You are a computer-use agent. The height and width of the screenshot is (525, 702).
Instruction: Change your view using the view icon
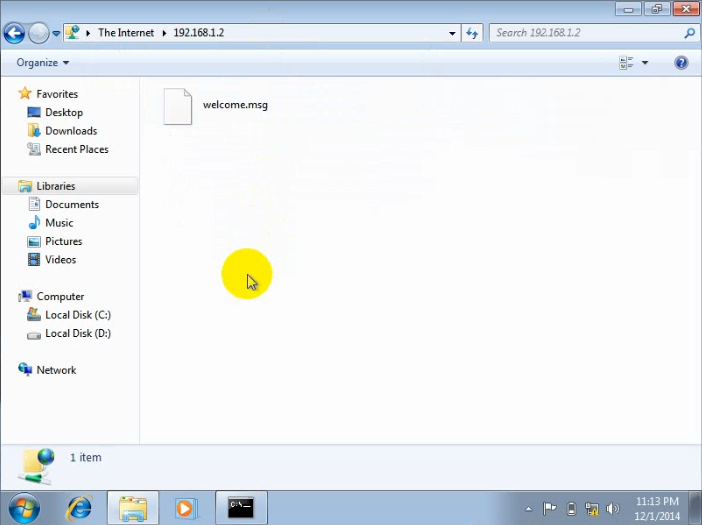(x=626, y=63)
